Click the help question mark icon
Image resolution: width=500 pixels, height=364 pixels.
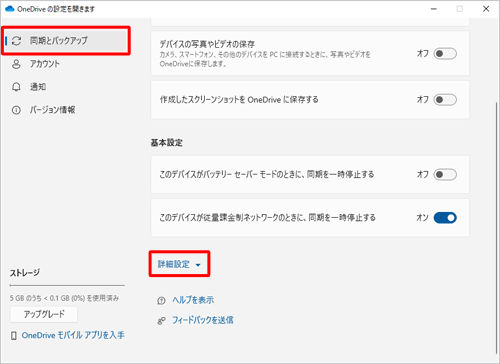[161, 300]
